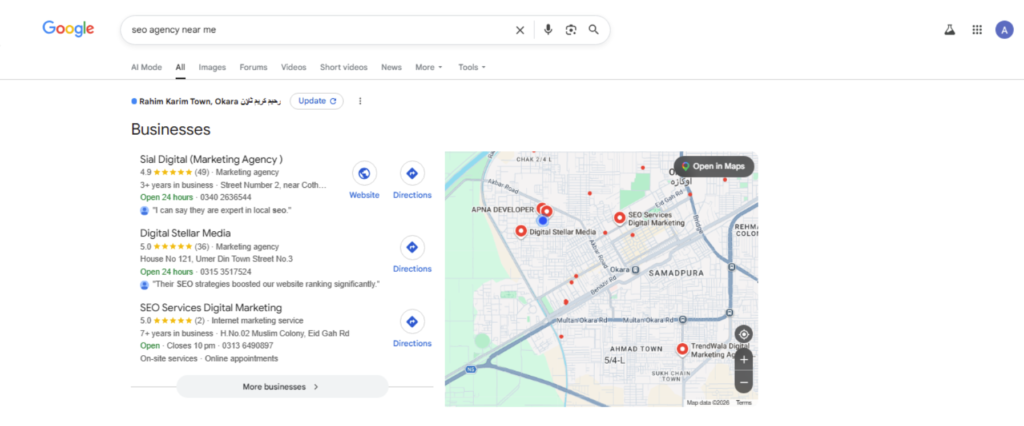This screenshot has width=1024, height=426.
Task: Click Digital Stellar Media map pin
Action: coord(521,231)
